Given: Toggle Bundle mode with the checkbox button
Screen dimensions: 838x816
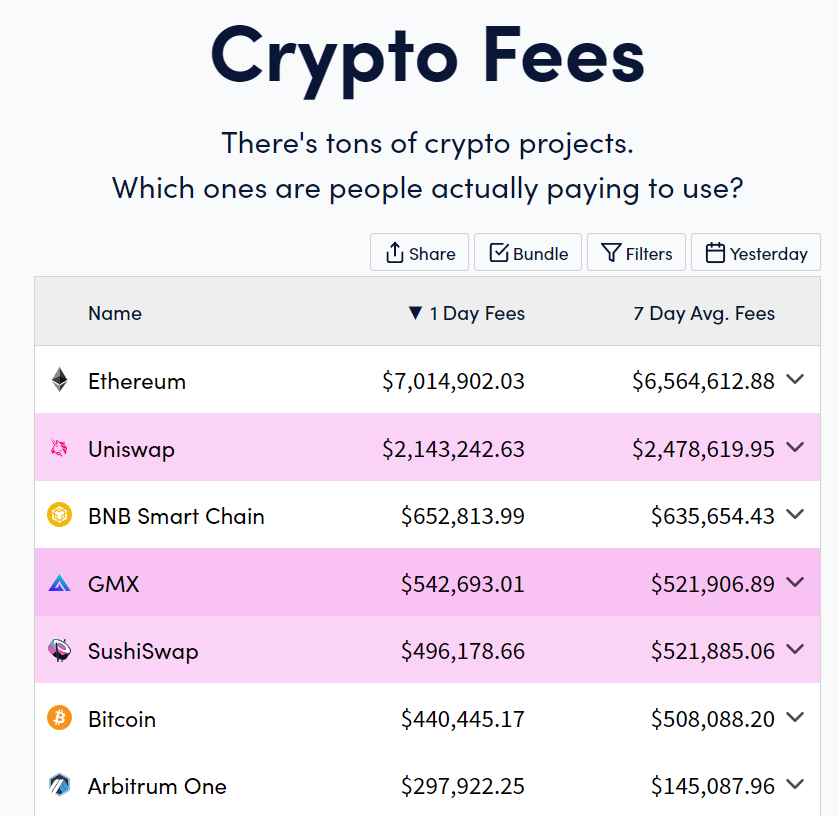Looking at the screenshot, I should click(x=528, y=252).
